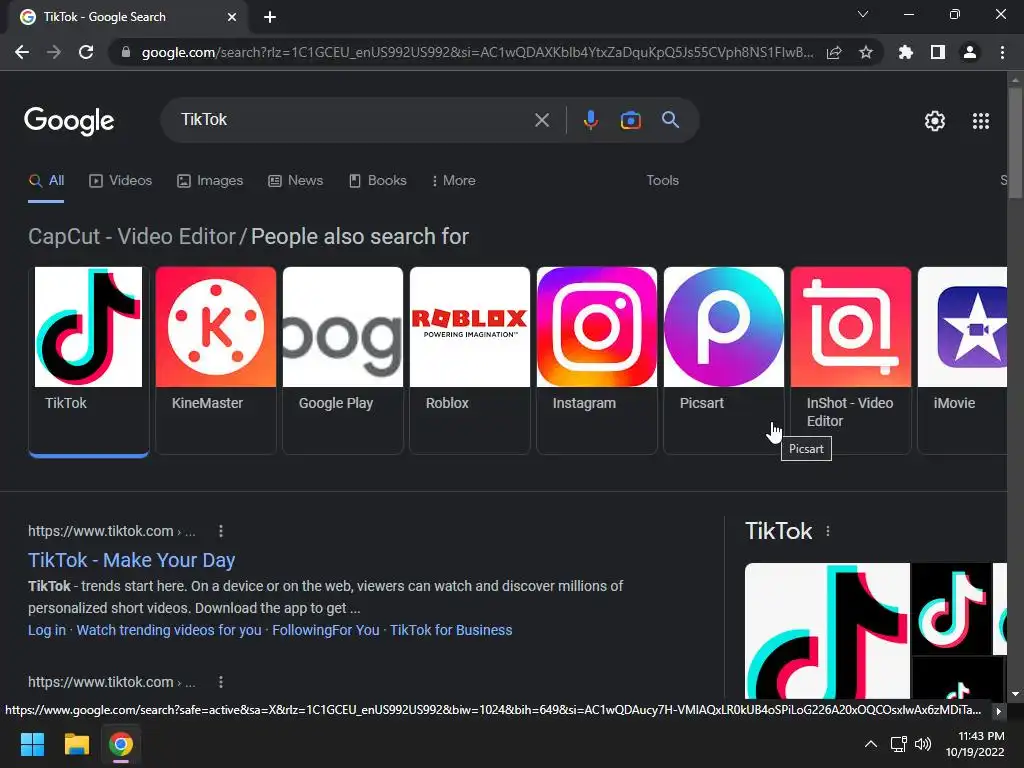Viewport: 1024px width, 768px height.
Task: Select the KineMaster app card
Action: point(216,360)
